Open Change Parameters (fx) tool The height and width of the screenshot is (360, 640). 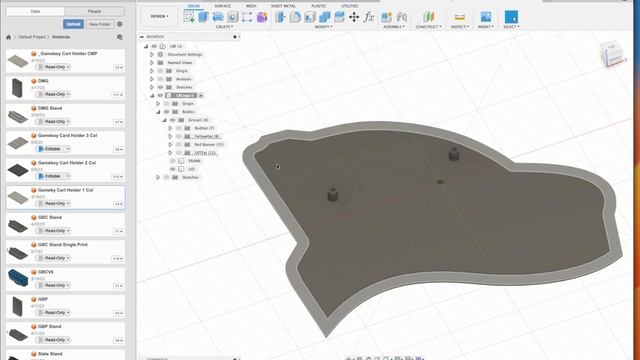(369, 17)
